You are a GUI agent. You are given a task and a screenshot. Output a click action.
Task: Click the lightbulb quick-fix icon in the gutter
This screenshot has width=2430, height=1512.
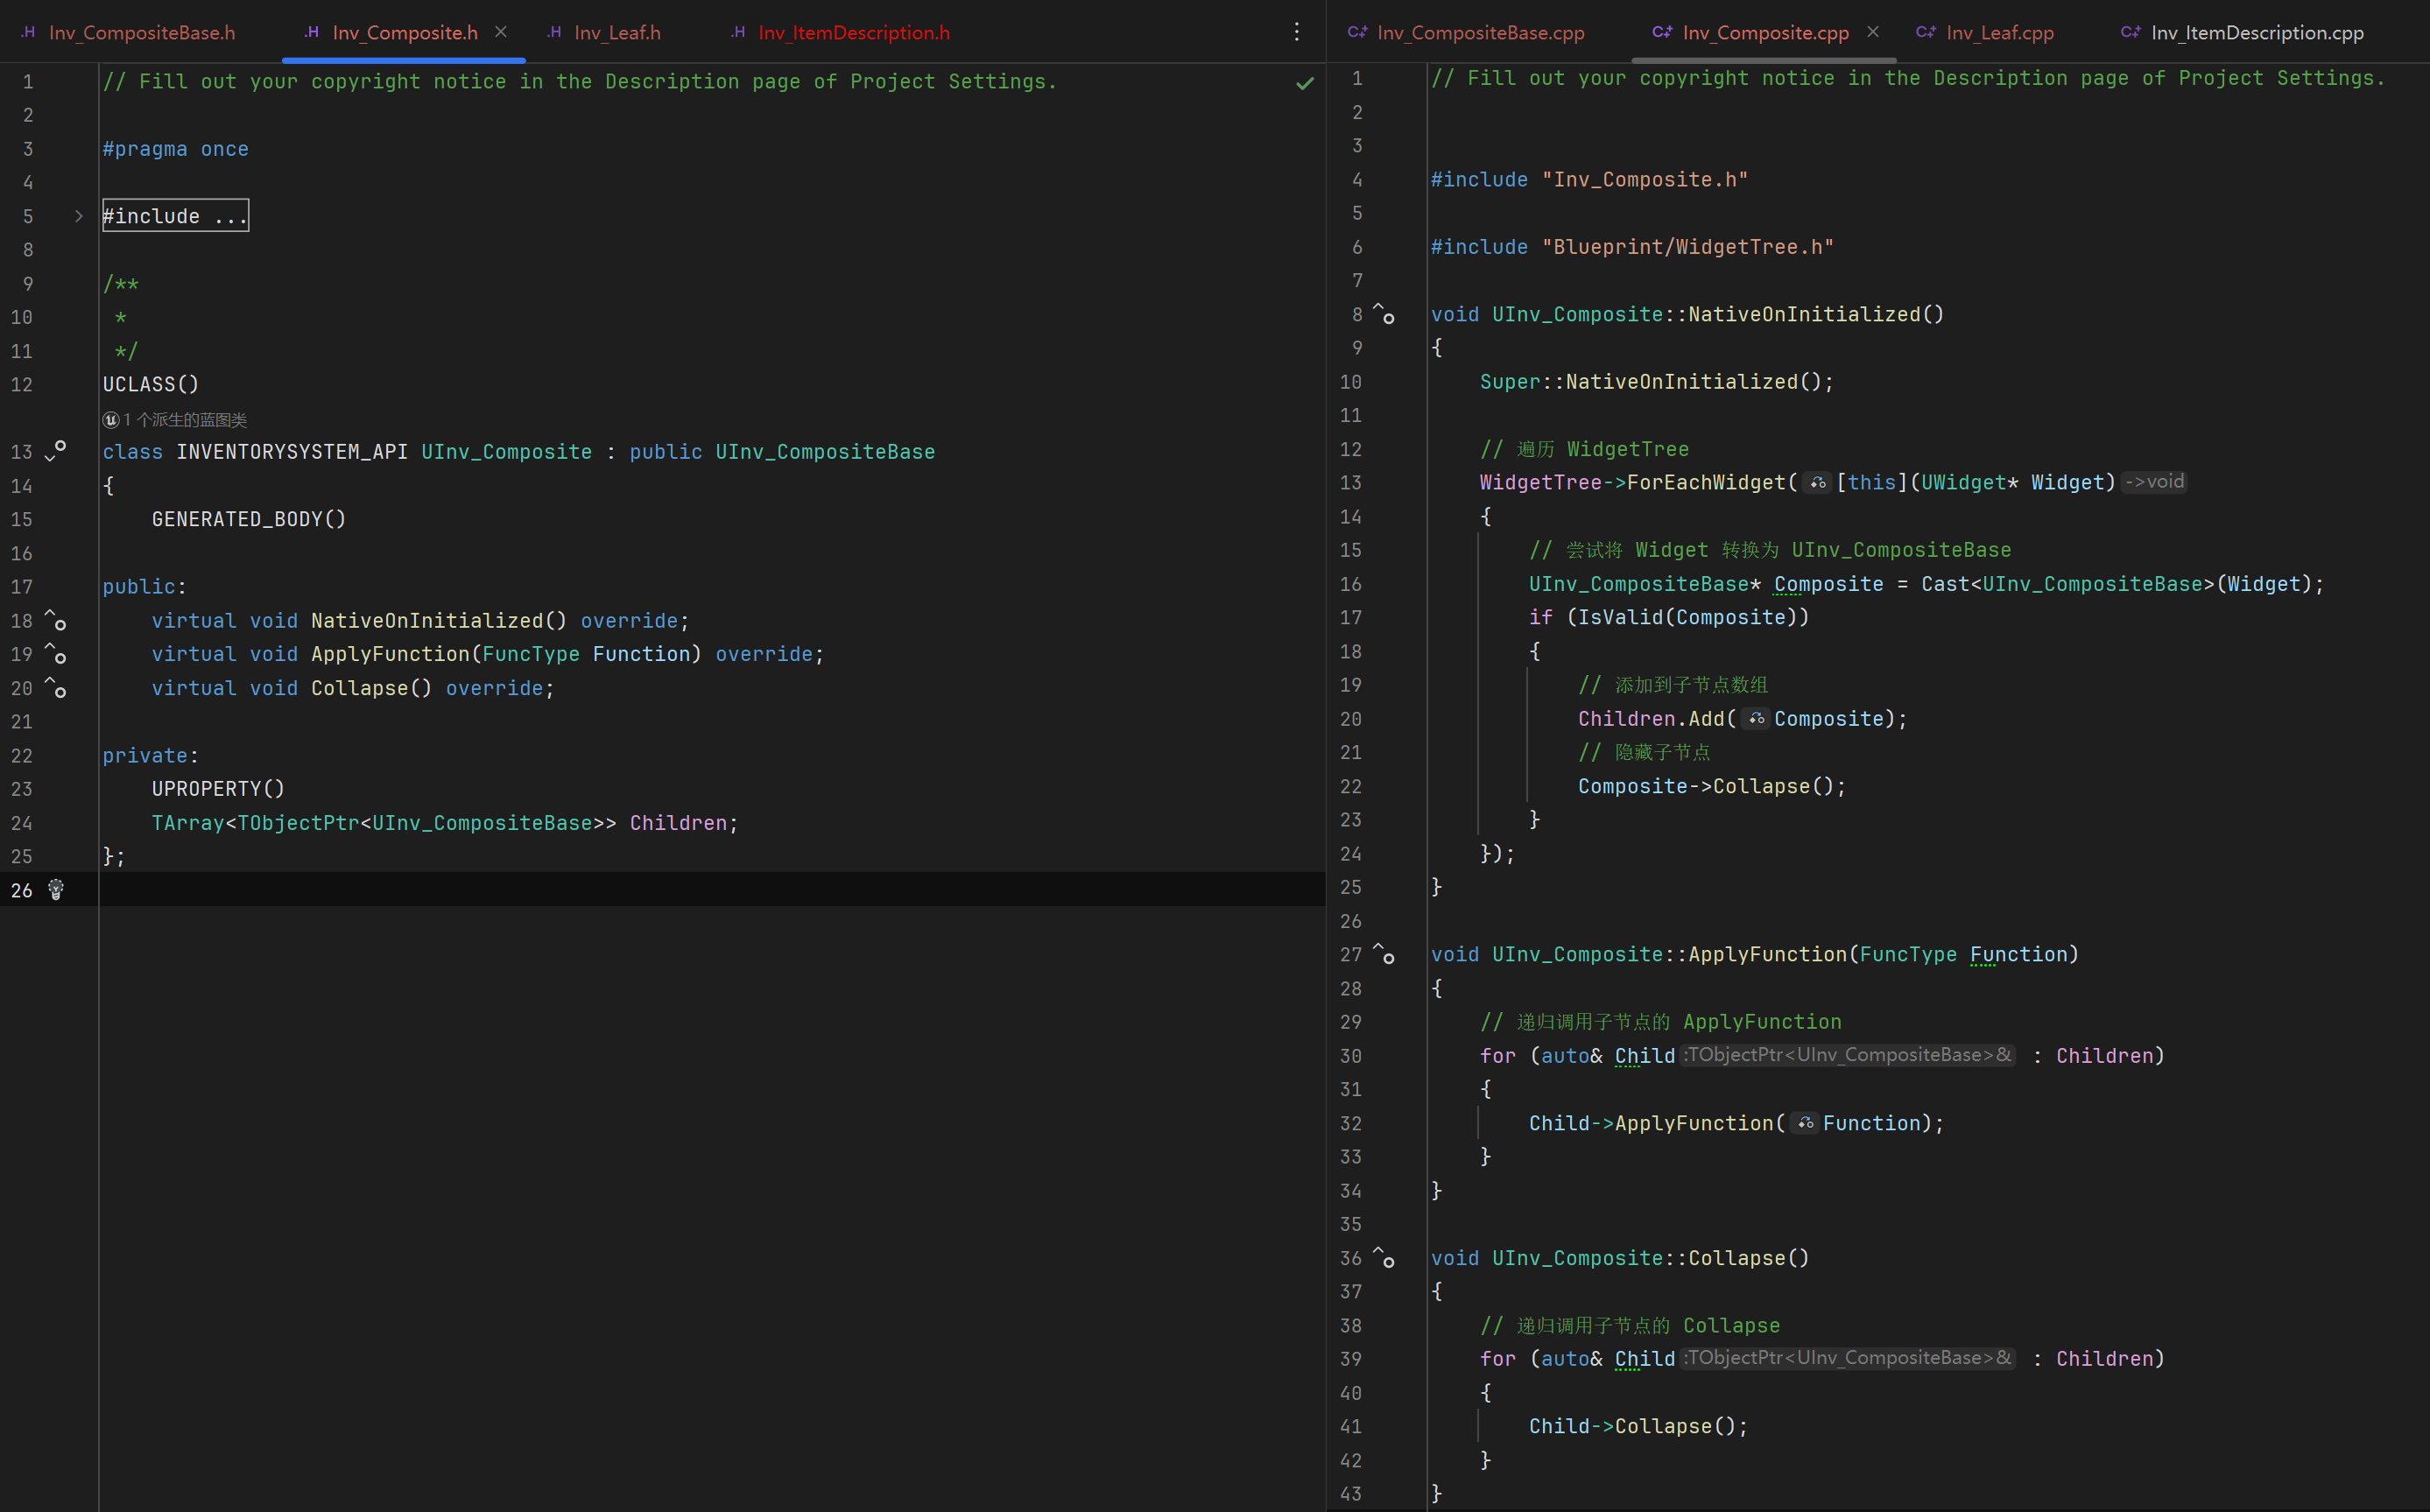(56, 889)
